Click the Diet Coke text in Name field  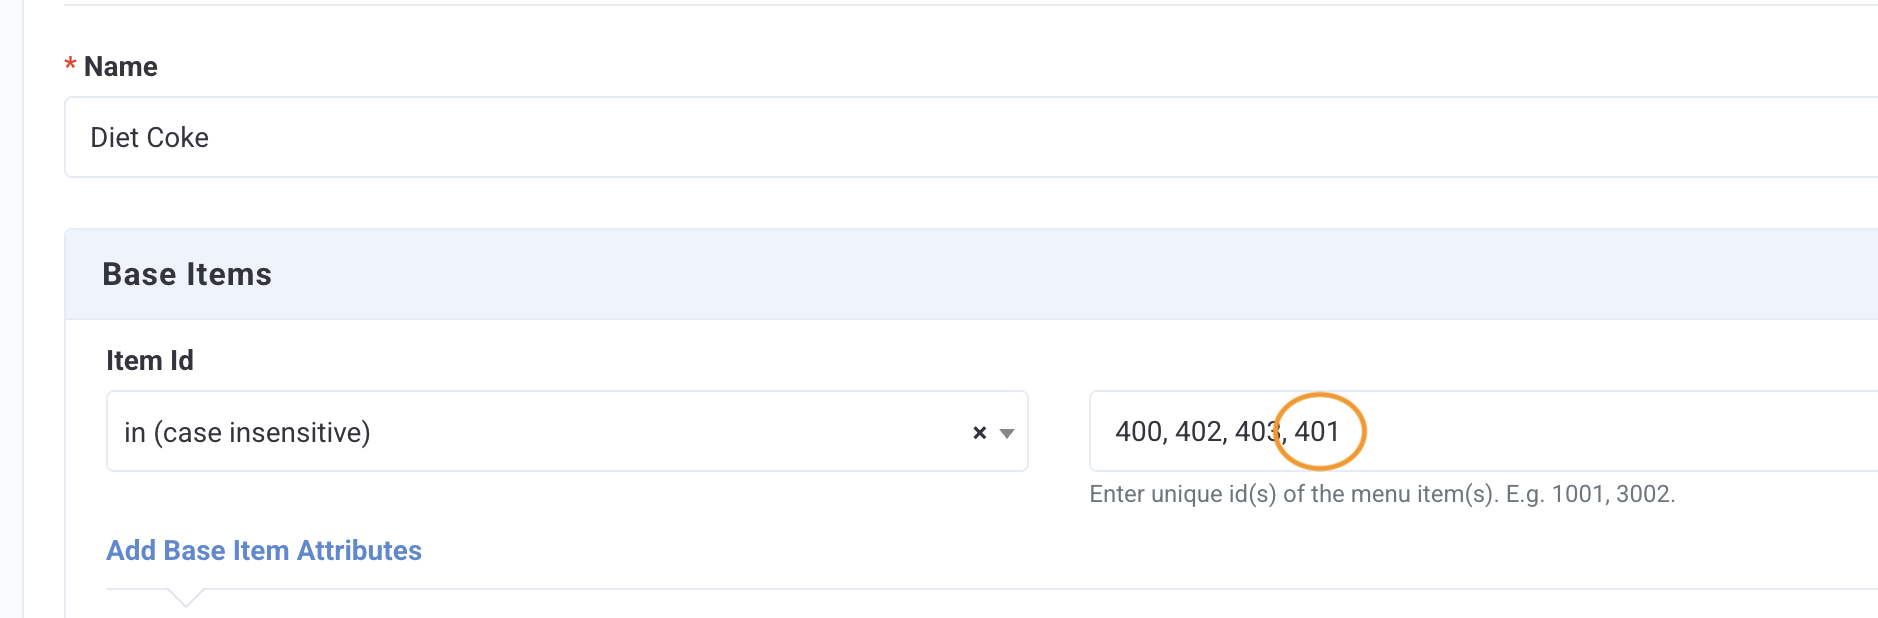(150, 137)
